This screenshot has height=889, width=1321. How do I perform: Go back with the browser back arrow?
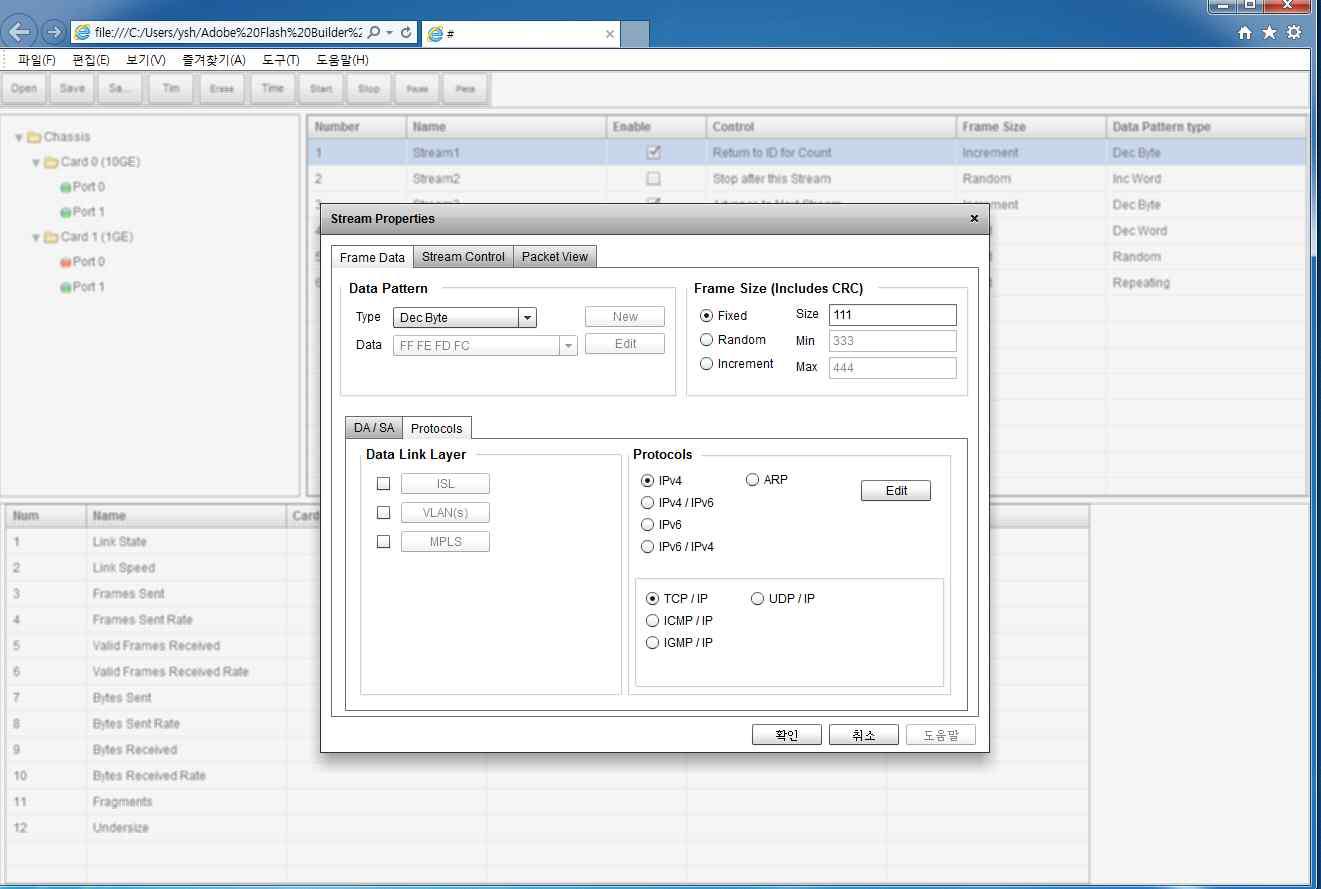(x=20, y=31)
